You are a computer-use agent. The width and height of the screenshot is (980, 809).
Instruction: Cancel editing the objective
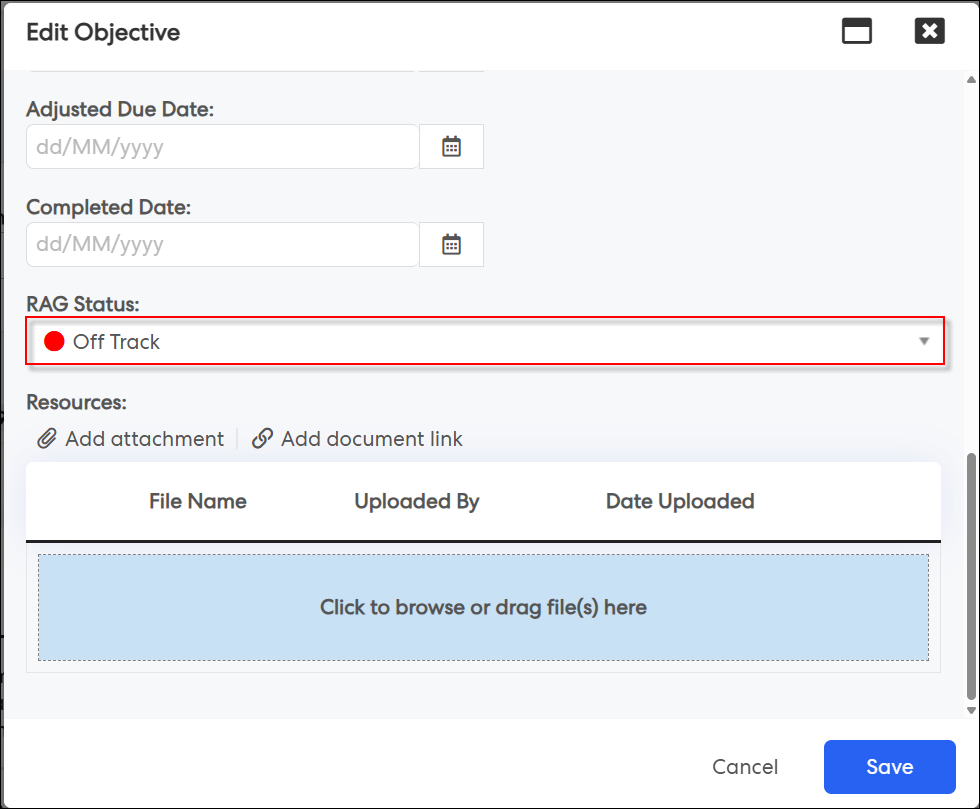745,767
